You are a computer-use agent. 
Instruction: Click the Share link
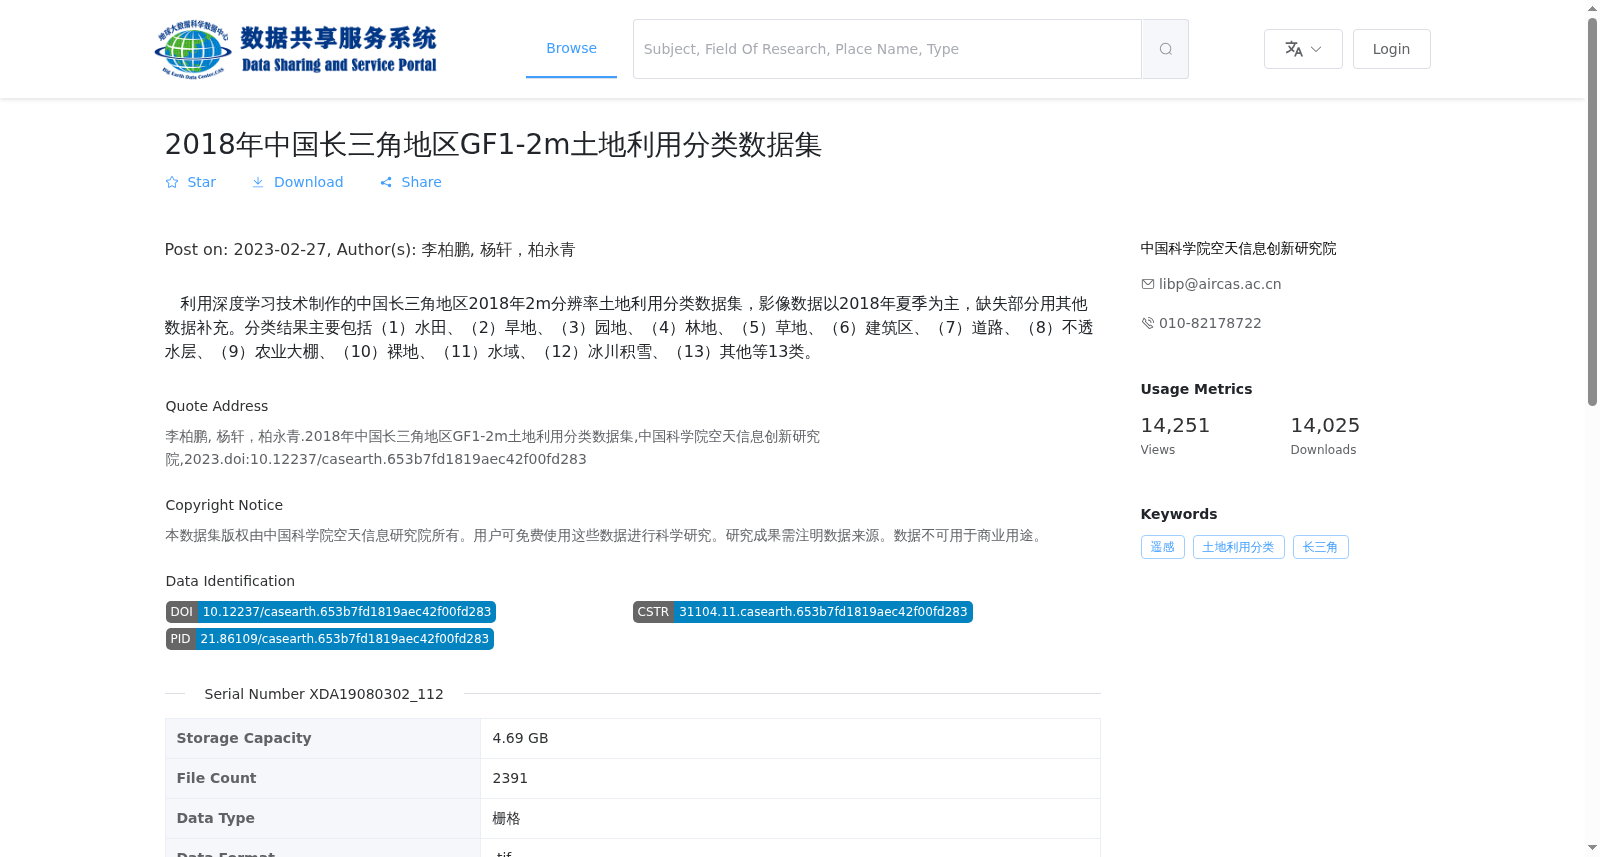[410, 182]
